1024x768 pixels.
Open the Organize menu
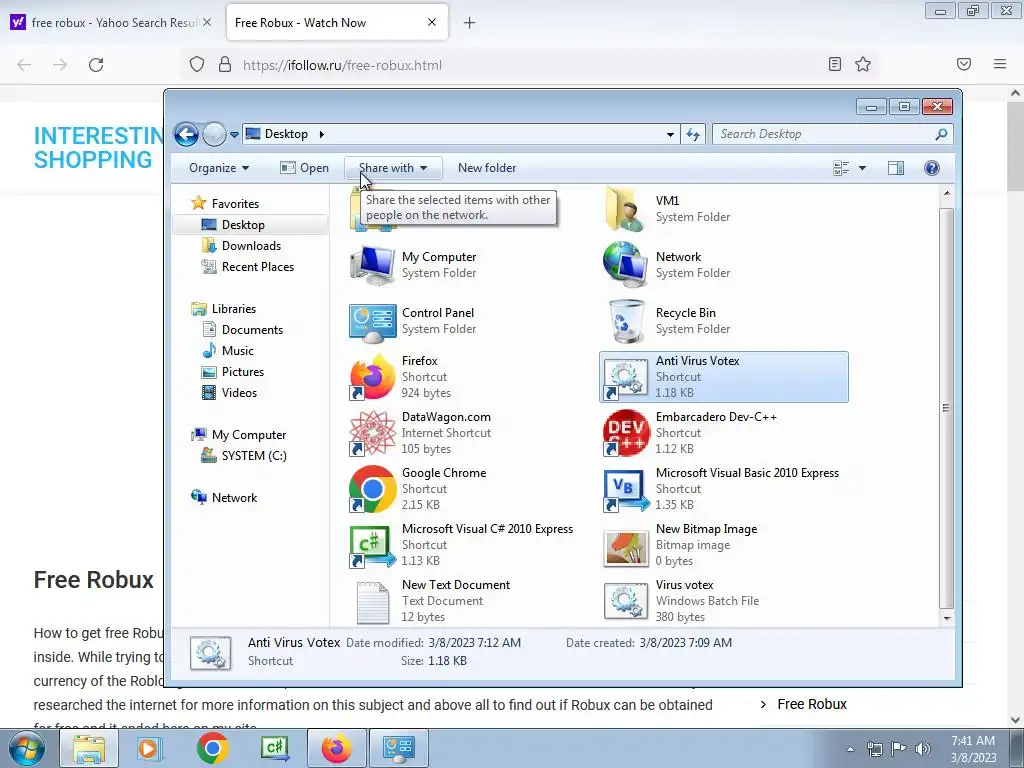tap(219, 168)
